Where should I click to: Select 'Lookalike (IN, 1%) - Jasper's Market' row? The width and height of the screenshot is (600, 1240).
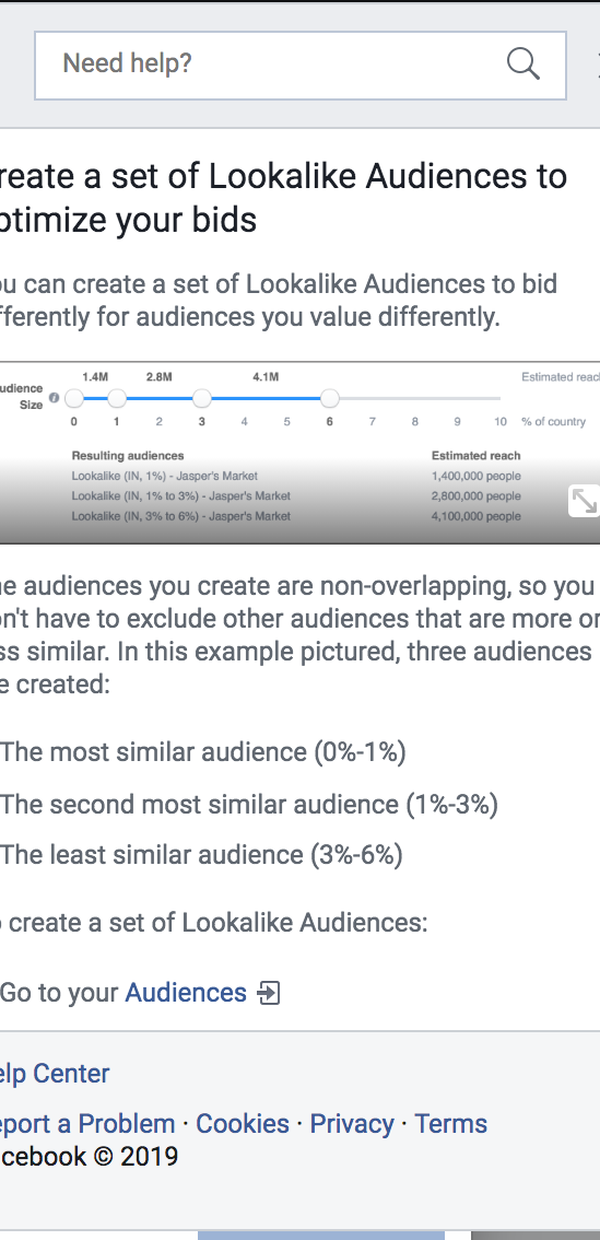coord(296,476)
